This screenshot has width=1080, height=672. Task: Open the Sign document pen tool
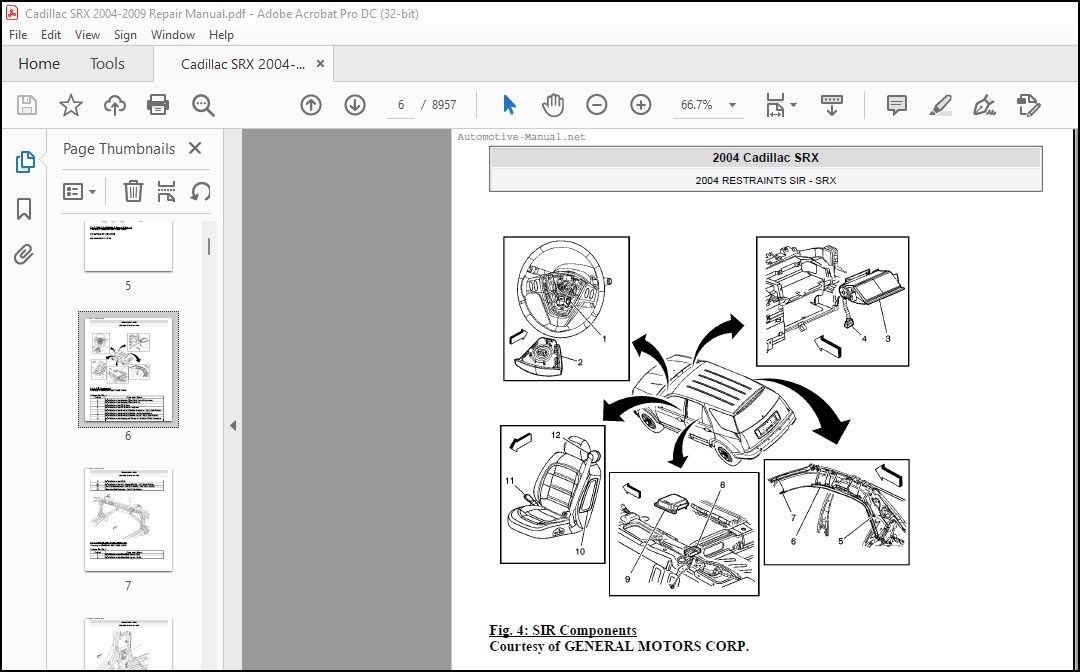(984, 105)
